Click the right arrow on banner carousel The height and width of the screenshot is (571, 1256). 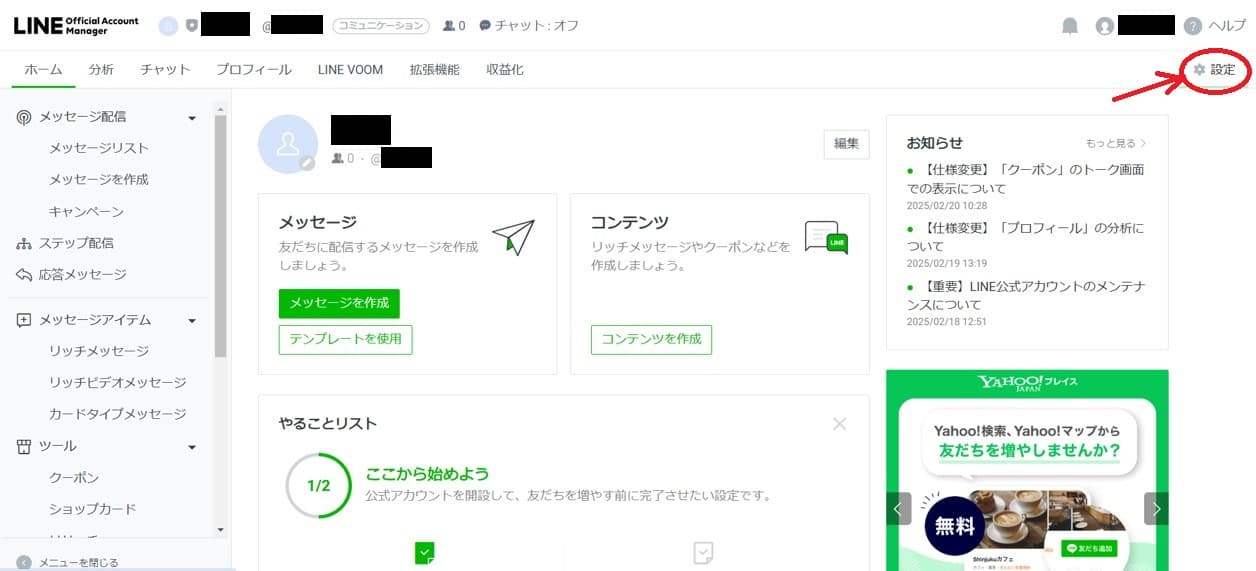coord(1156,508)
